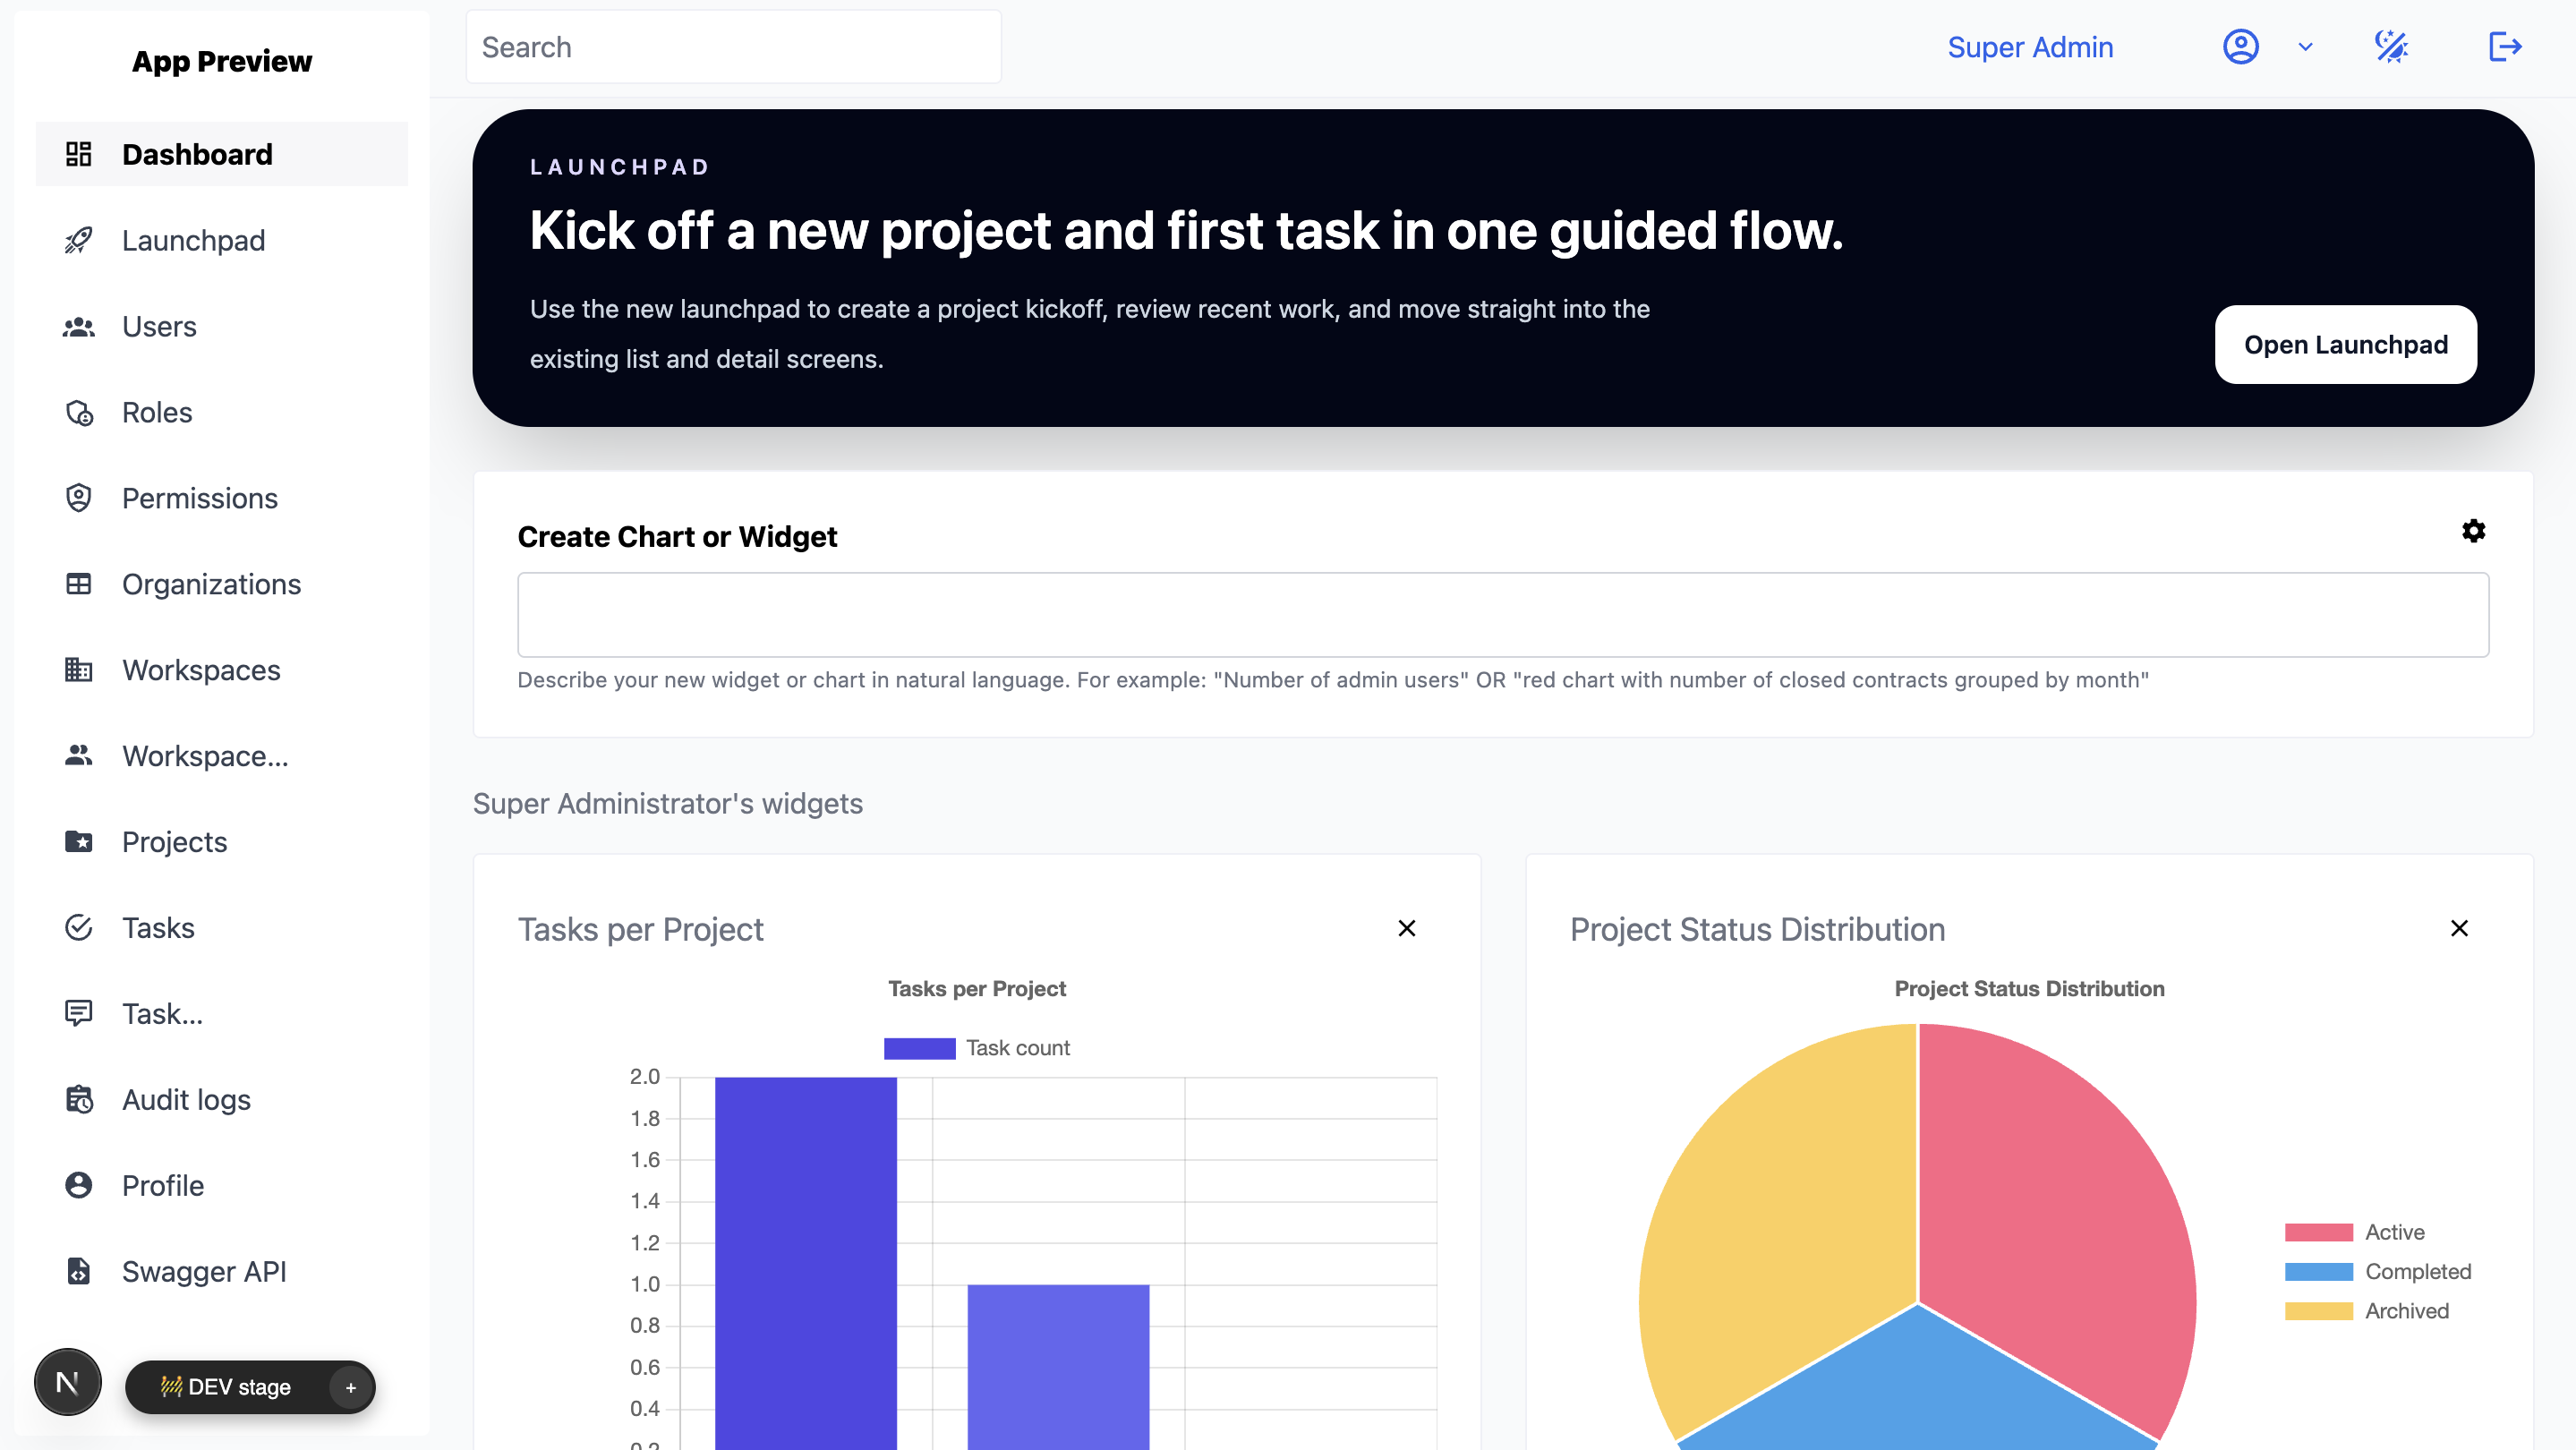Click the logout arrow icon

coord(2505,47)
